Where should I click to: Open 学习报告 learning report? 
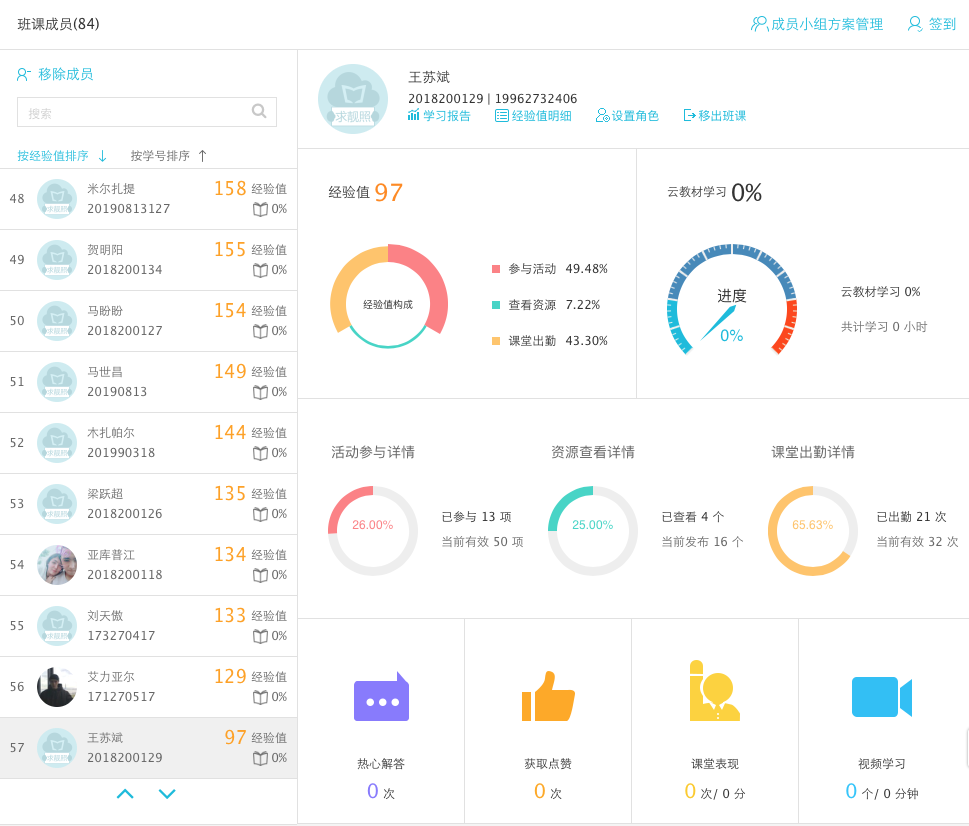pyautogui.click(x=439, y=116)
